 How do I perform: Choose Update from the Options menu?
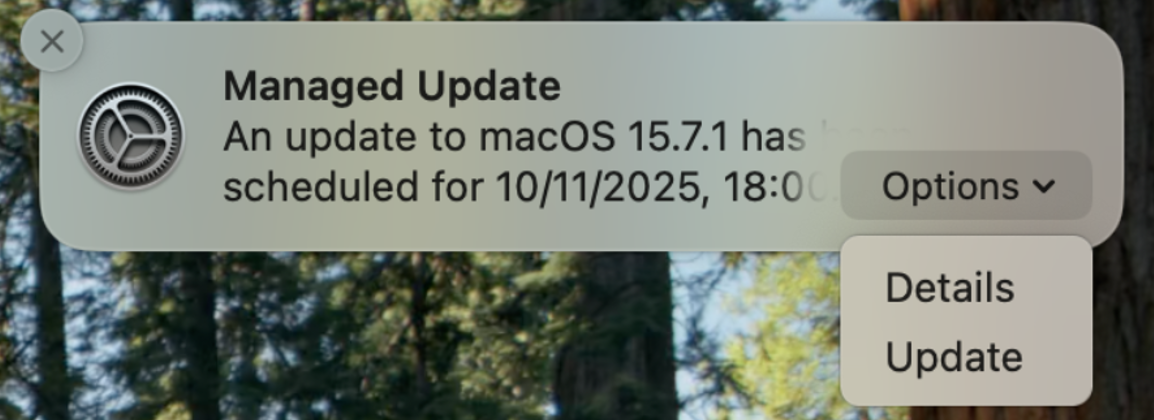point(953,357)
